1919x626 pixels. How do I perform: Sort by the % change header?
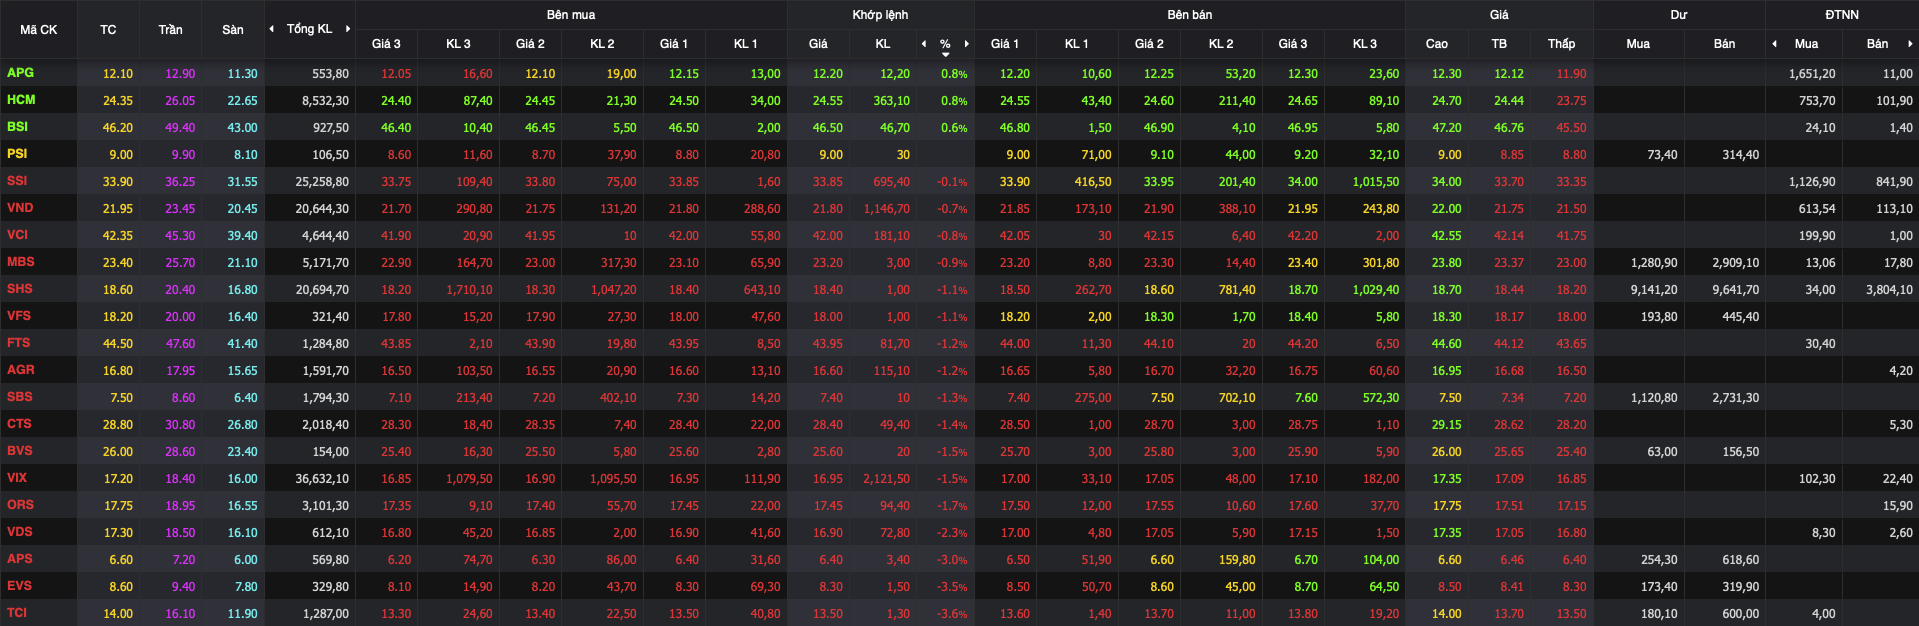945,44
